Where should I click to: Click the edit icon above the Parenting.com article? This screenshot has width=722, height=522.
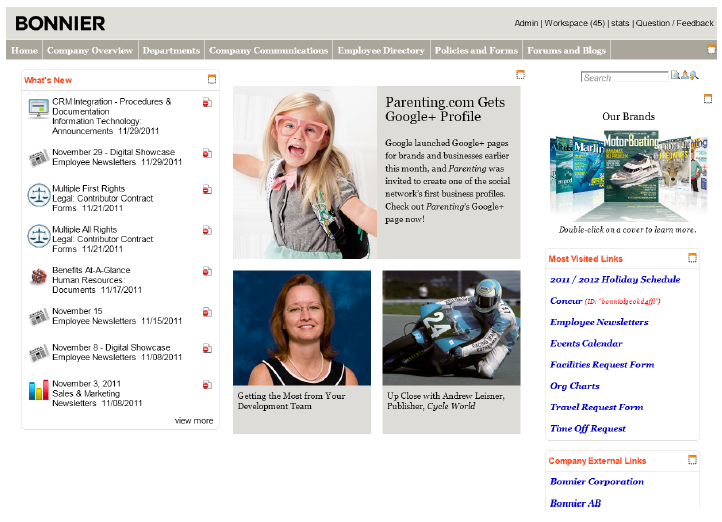pyautogui.click(x=520, y=75)
